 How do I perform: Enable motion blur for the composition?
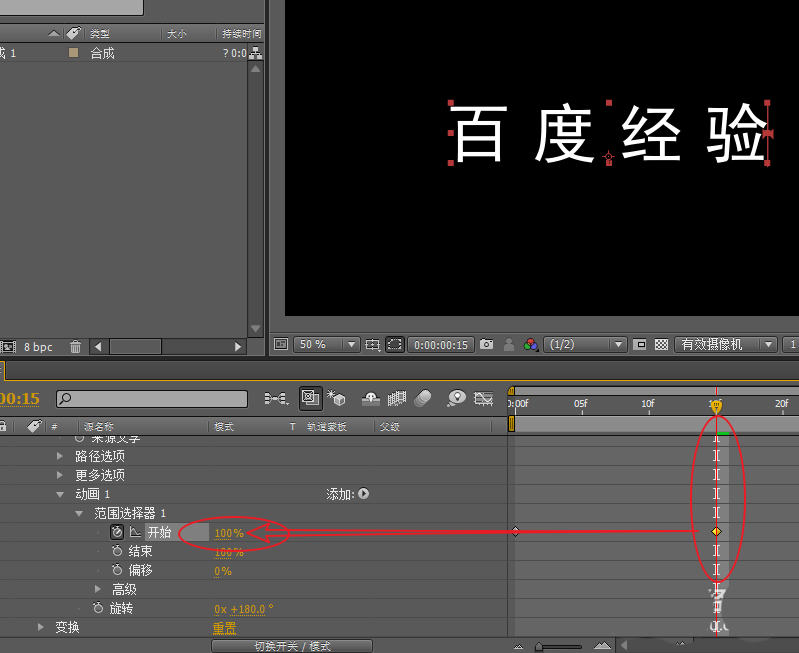[423, 398]
